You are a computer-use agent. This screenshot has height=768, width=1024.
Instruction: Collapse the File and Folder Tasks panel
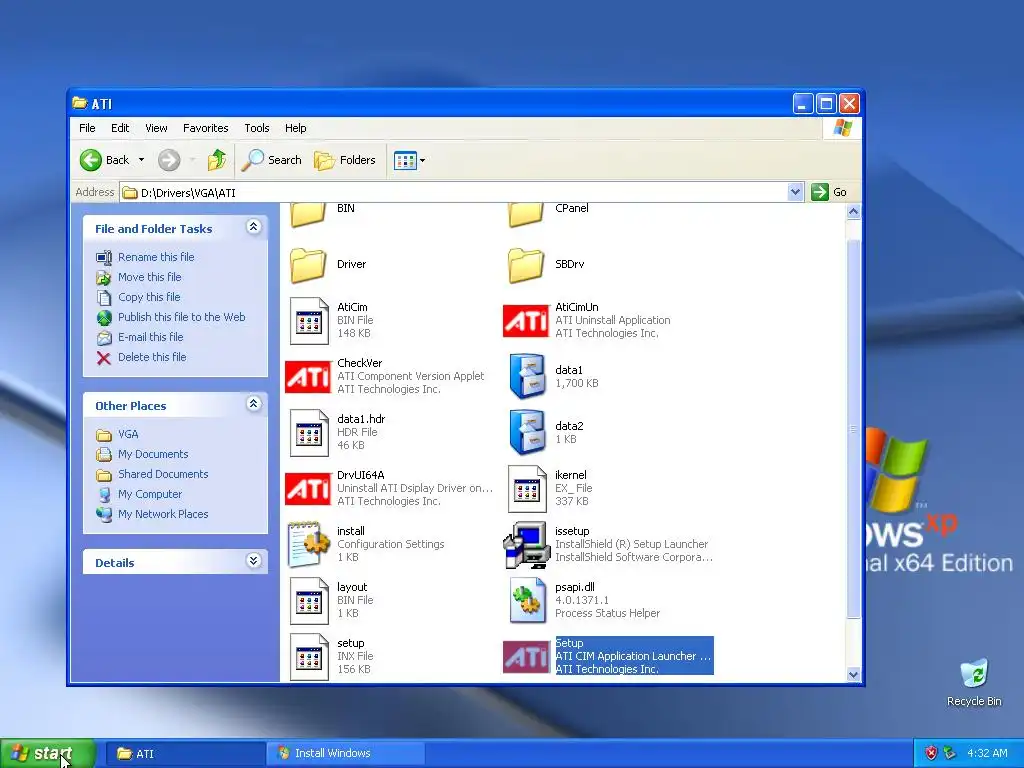tap(253, 227)
